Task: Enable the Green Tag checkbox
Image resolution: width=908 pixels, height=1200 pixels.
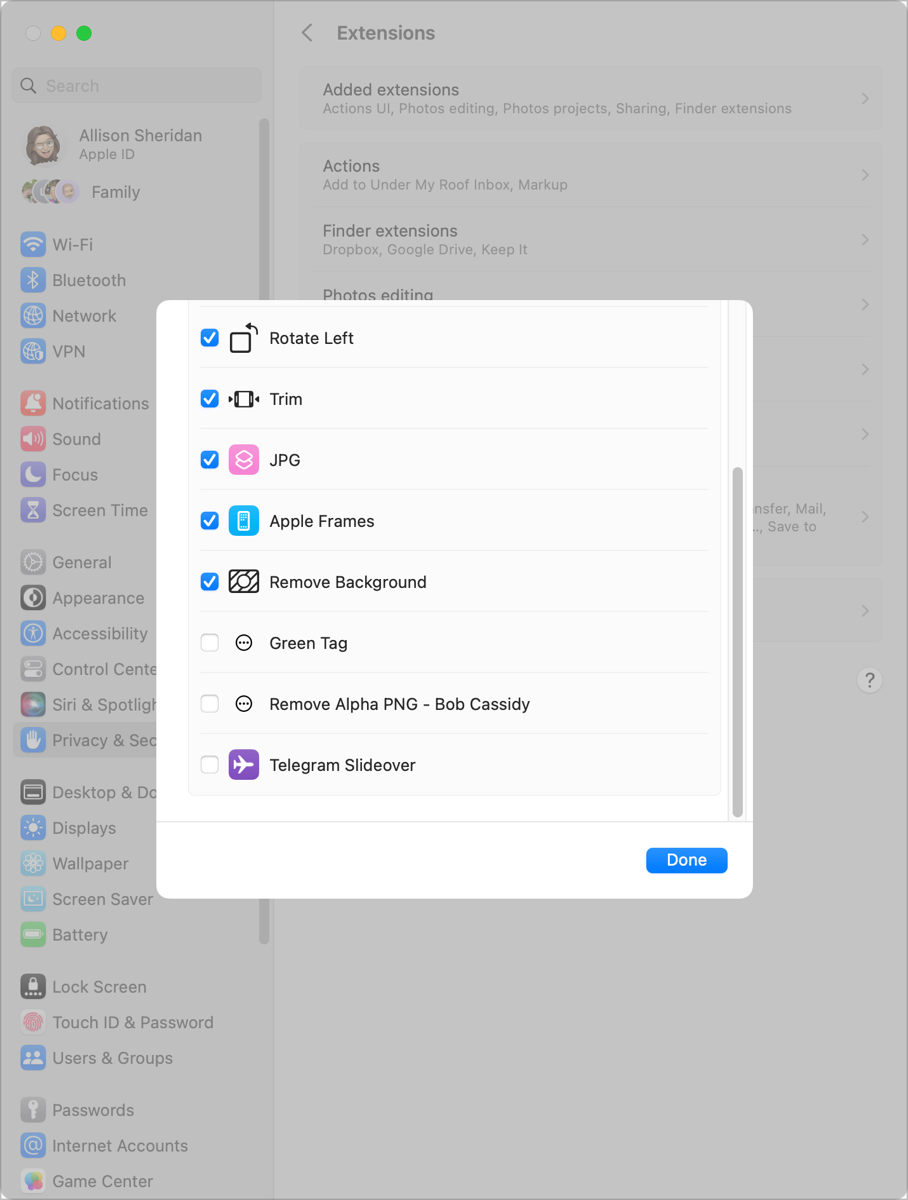Action: coord(210,643)
